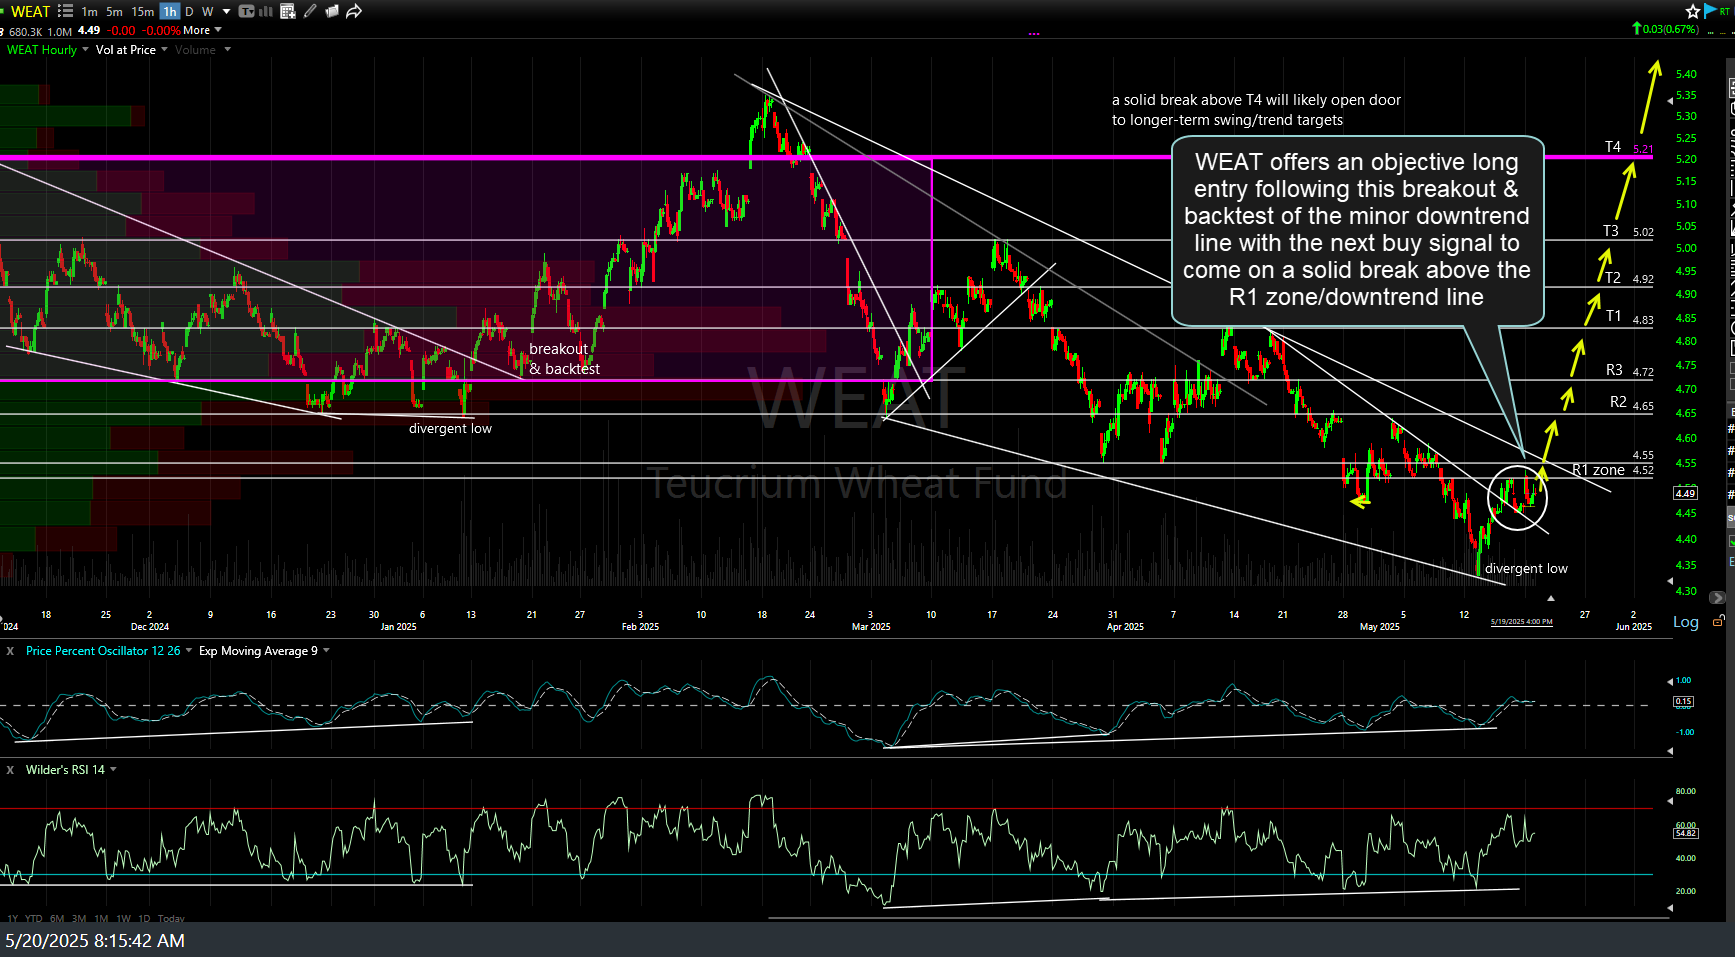This screenshot has width=1735, height=957.
Task: Switch to 15m timeframe
Action: [143, 12]
